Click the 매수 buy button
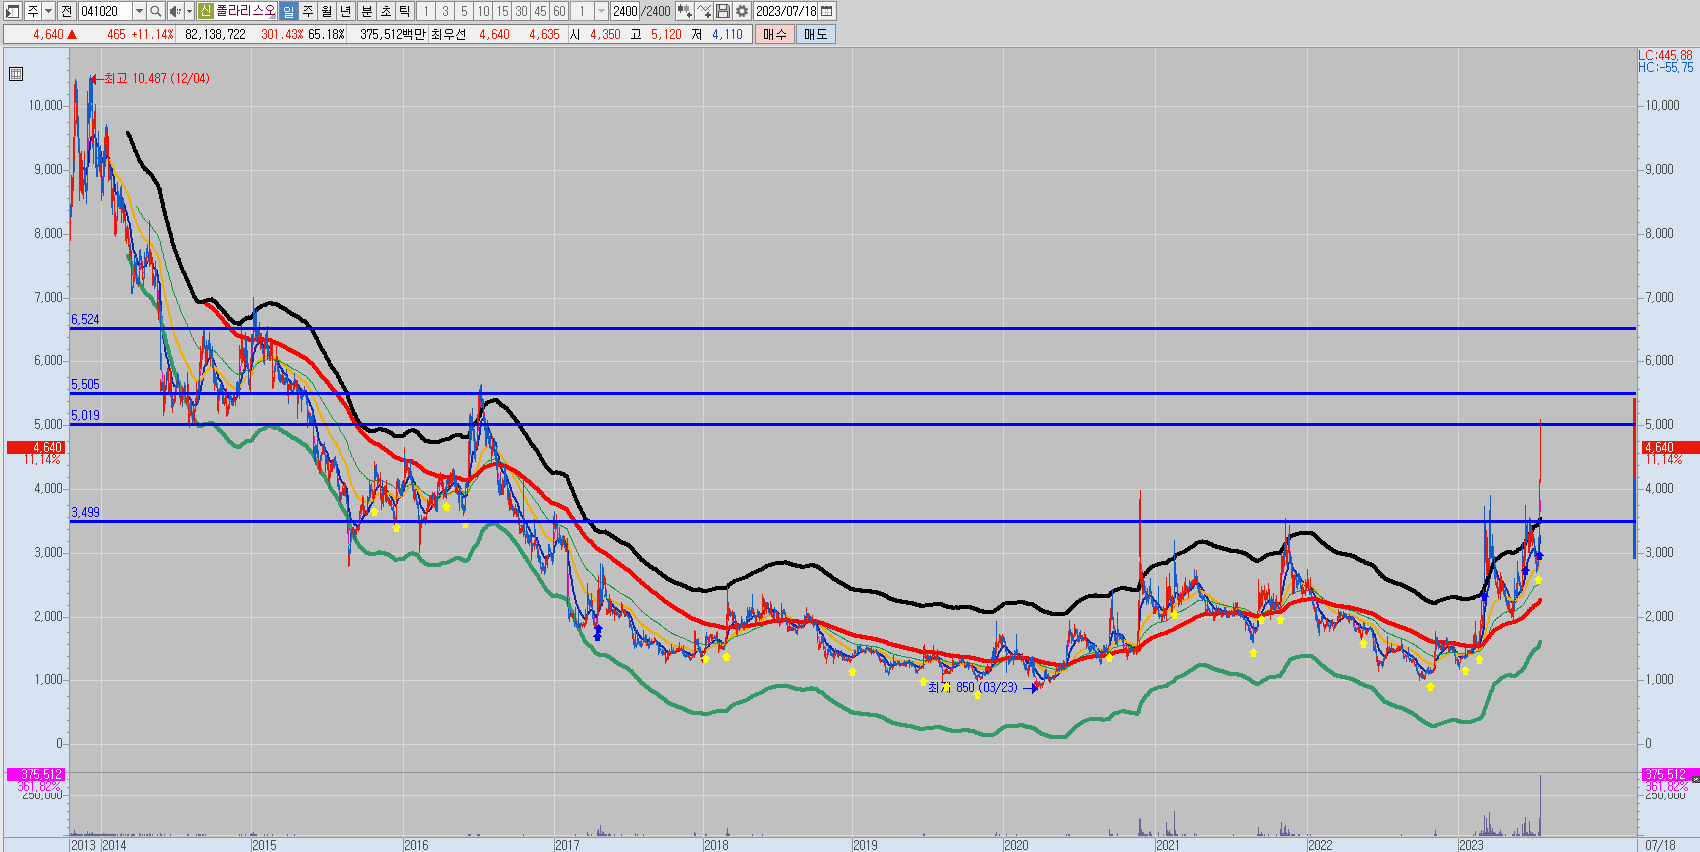This screenshot has width=1700, height=852. tap(775, 34)
